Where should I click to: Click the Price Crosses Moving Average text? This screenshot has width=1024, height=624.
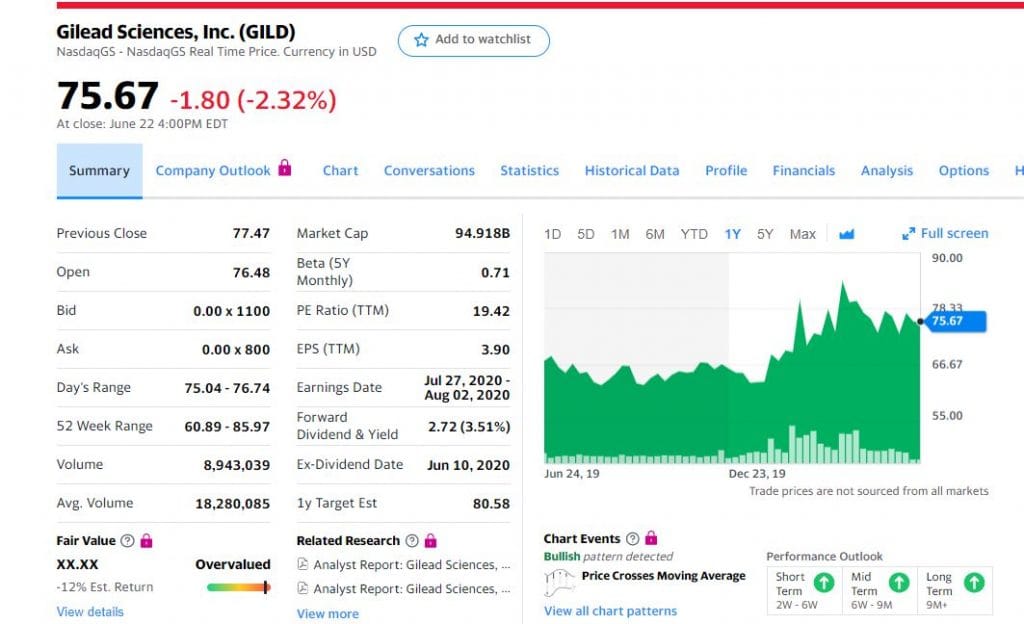coord(664,576)
